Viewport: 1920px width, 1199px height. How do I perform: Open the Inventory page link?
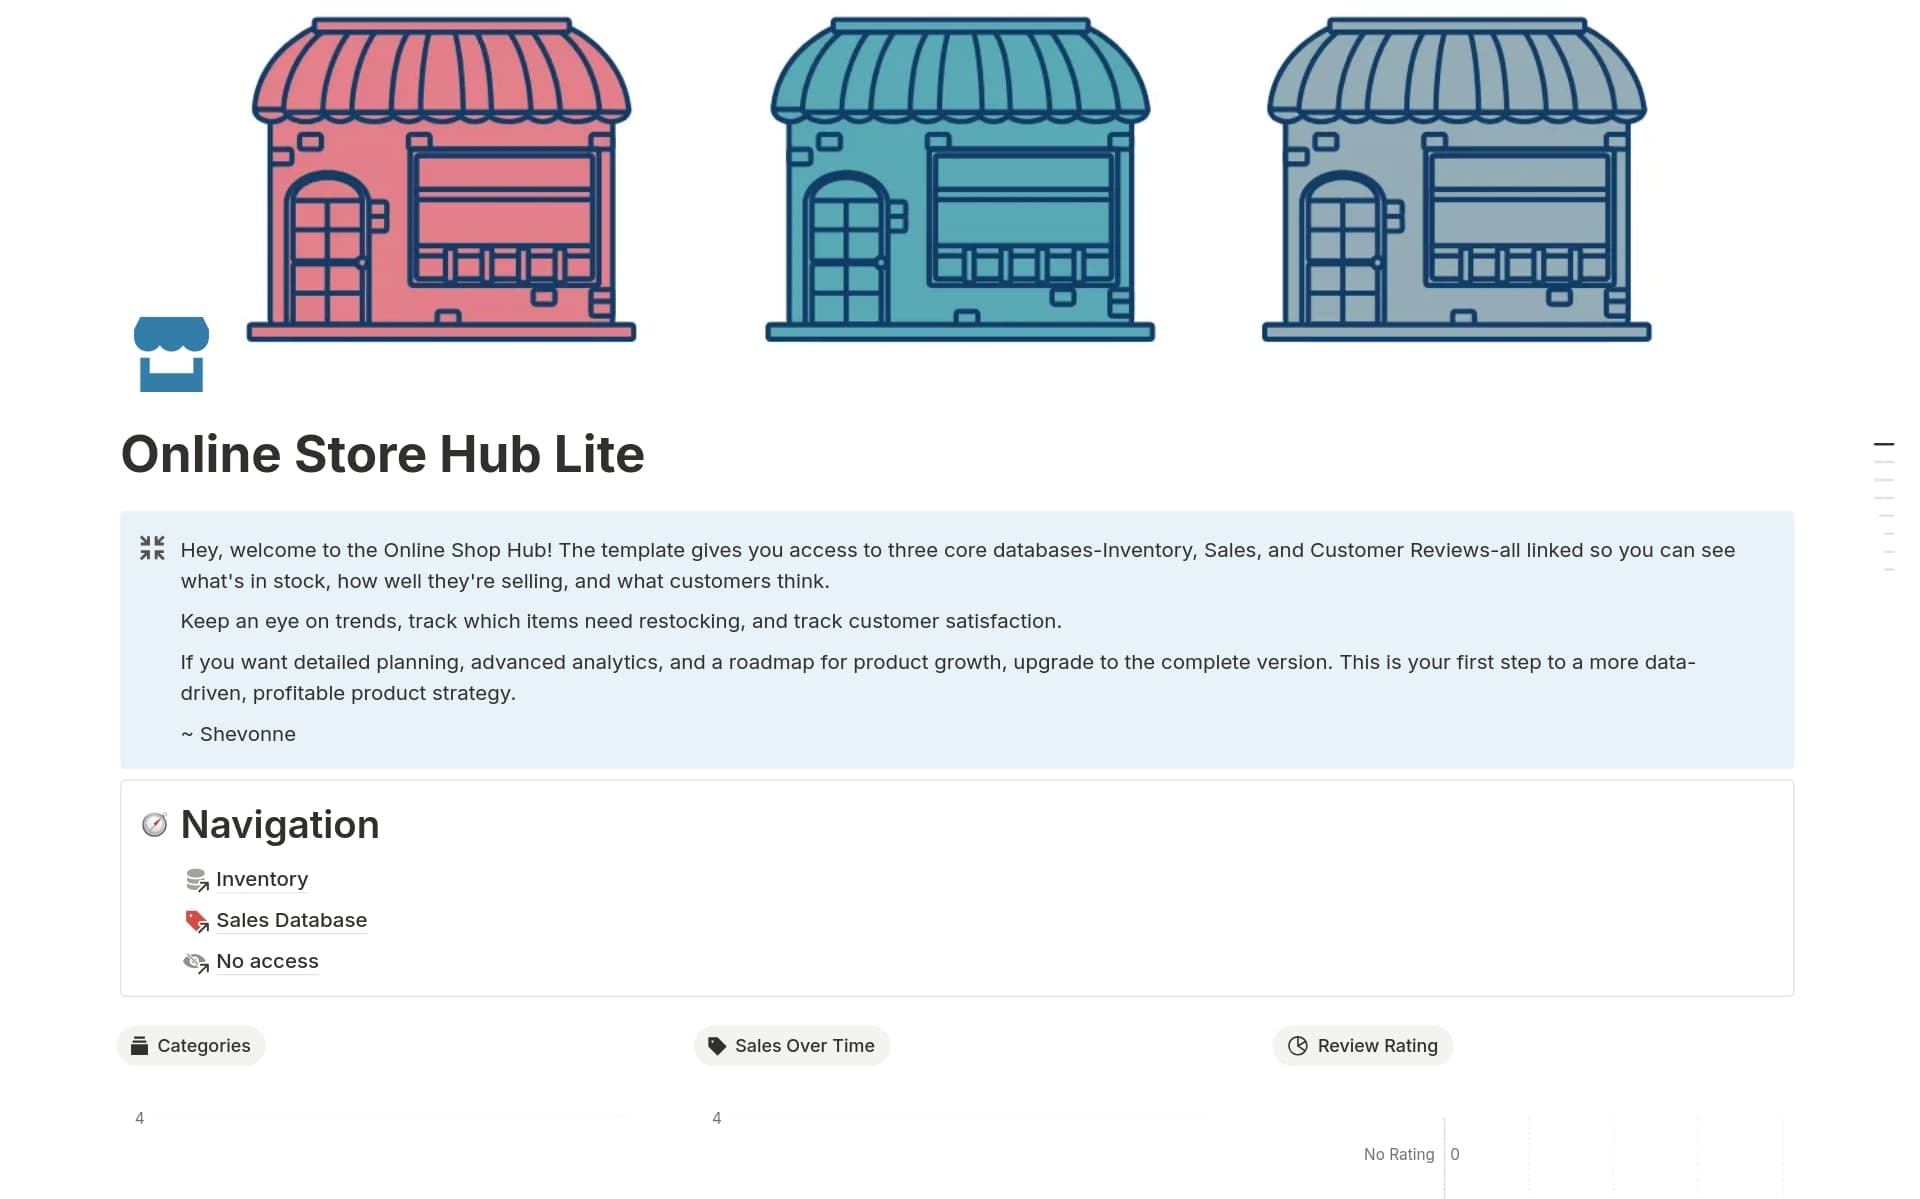tap(261, 879)
